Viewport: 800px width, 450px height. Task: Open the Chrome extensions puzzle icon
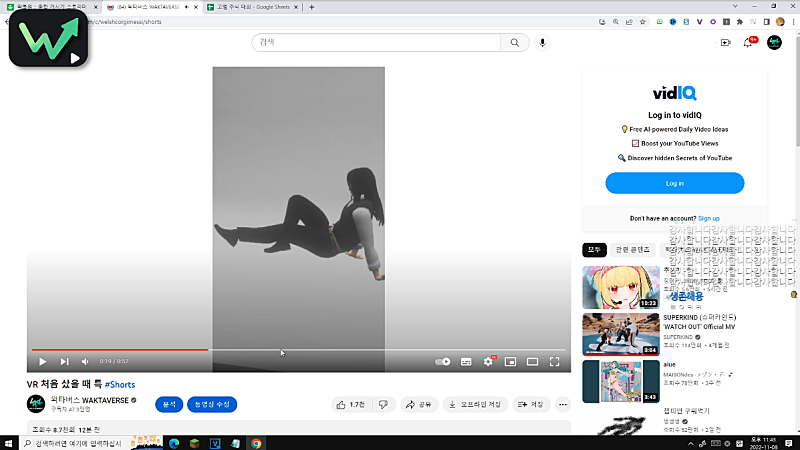point(740,22)
